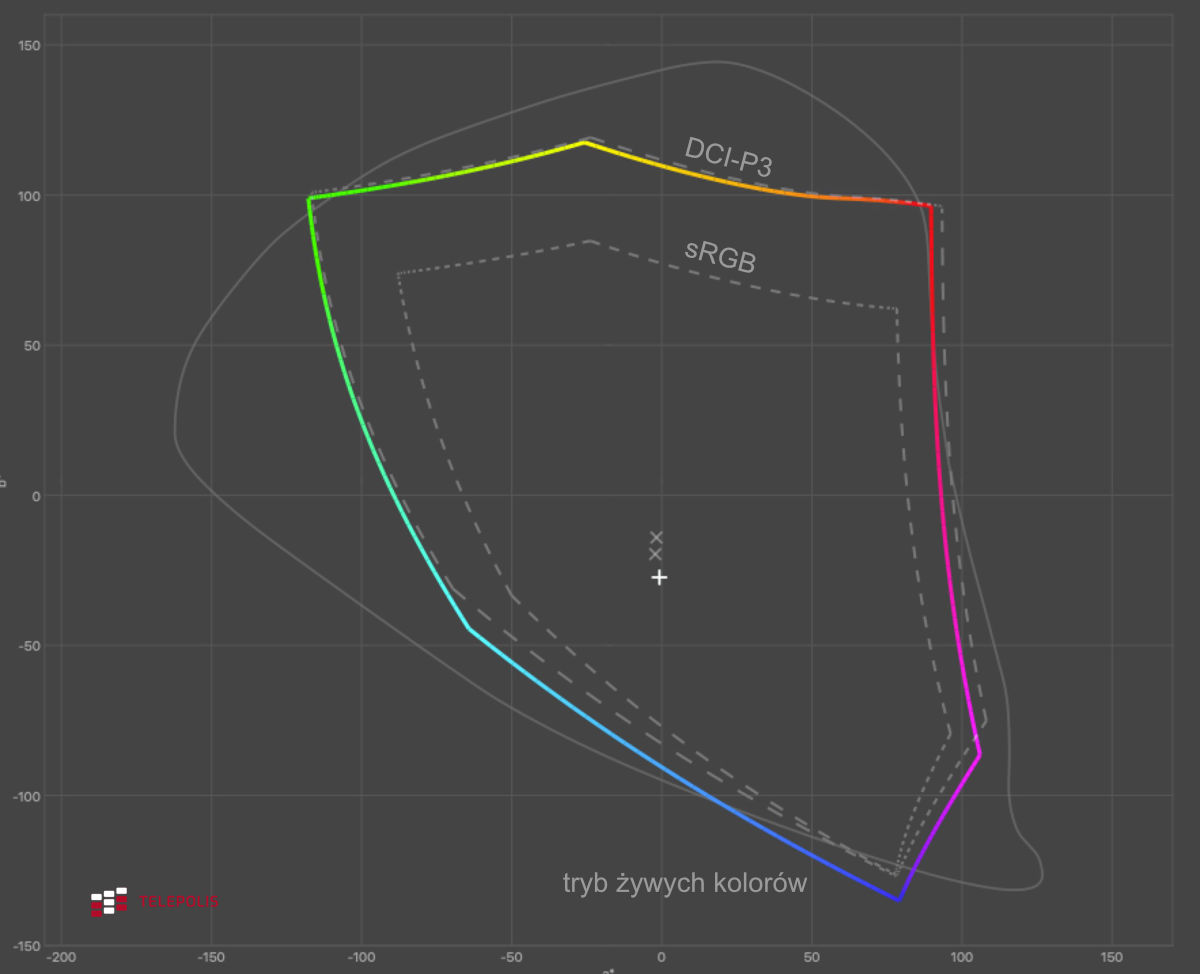Click the upper gray X marker
This screenshot has height=974, width=1200.
pos(656,537)
